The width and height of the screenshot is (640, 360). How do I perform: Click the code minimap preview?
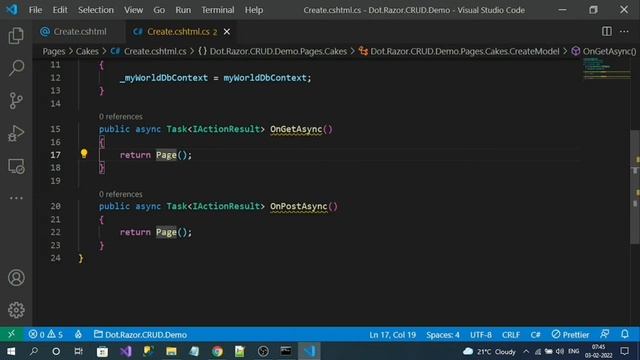607,69
